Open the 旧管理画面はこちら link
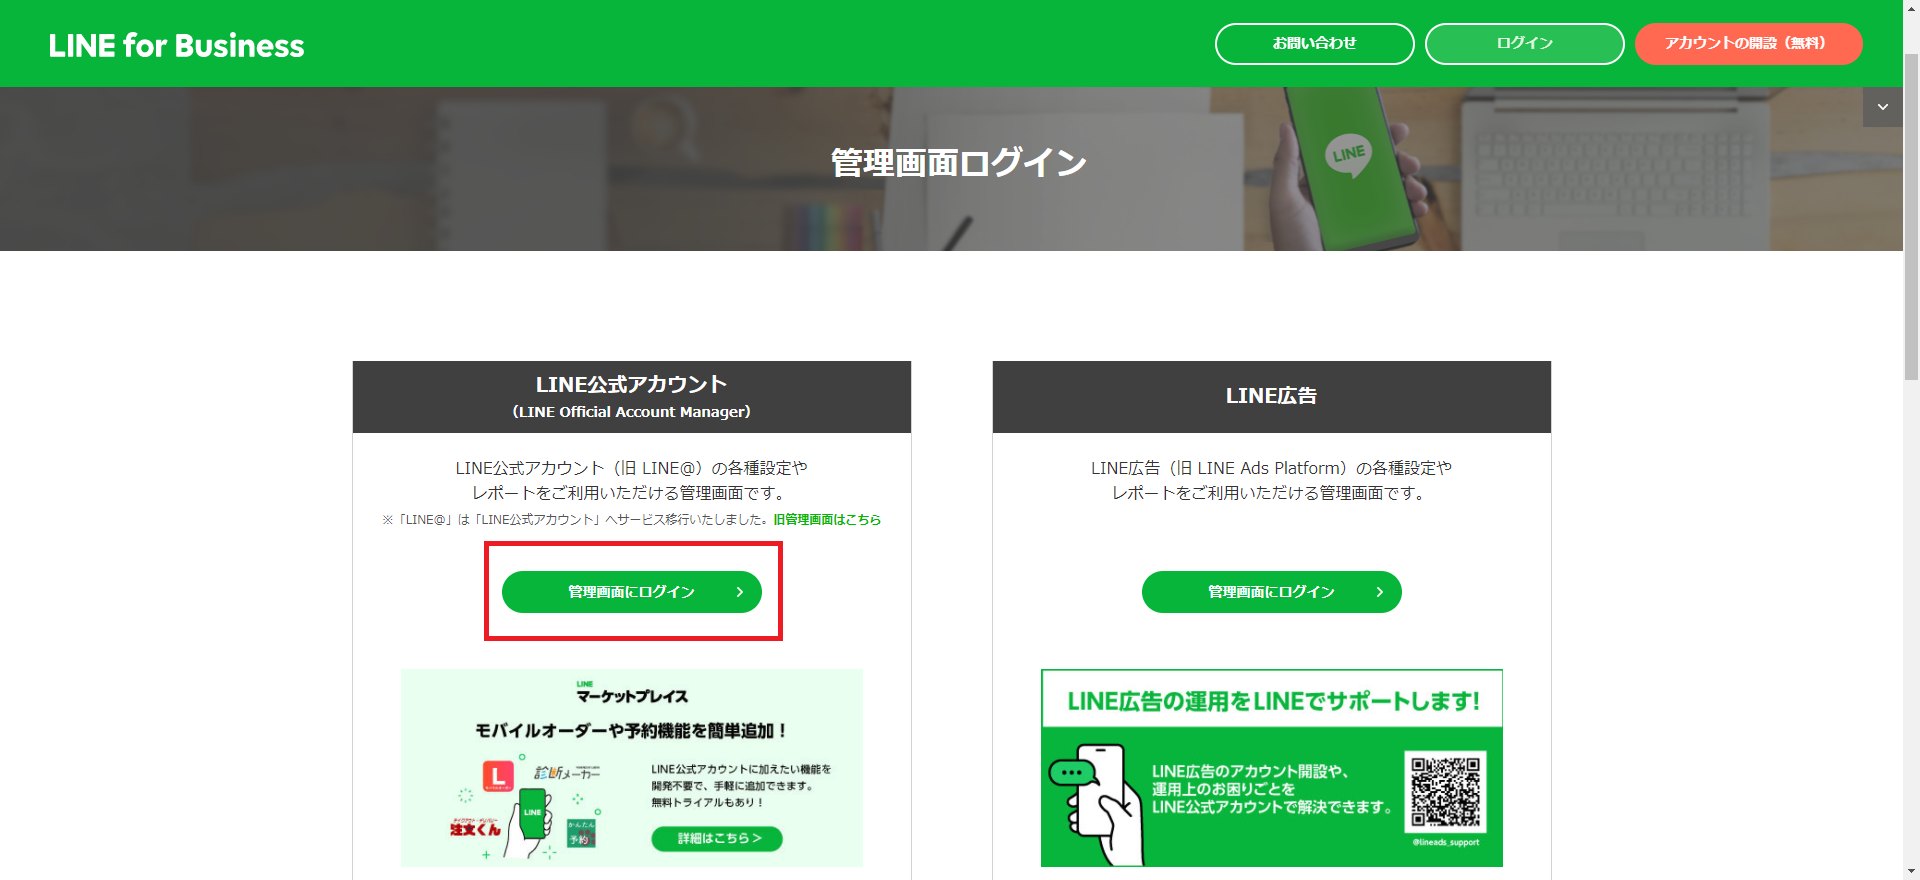The width and height of the screenshot is (1920, 880). tap(827, 520)
